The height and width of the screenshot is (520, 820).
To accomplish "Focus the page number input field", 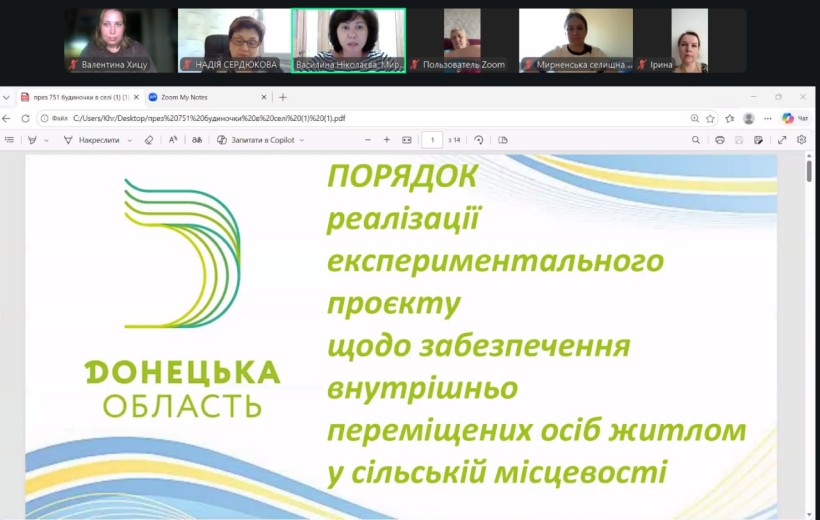I will click(432, 140).
